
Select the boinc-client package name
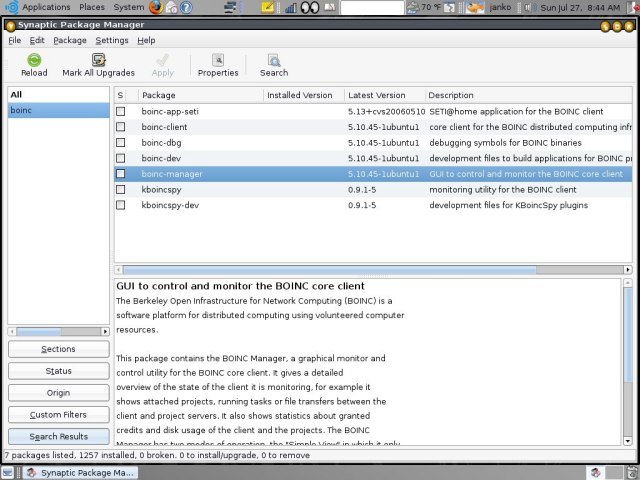pos(164,127)
